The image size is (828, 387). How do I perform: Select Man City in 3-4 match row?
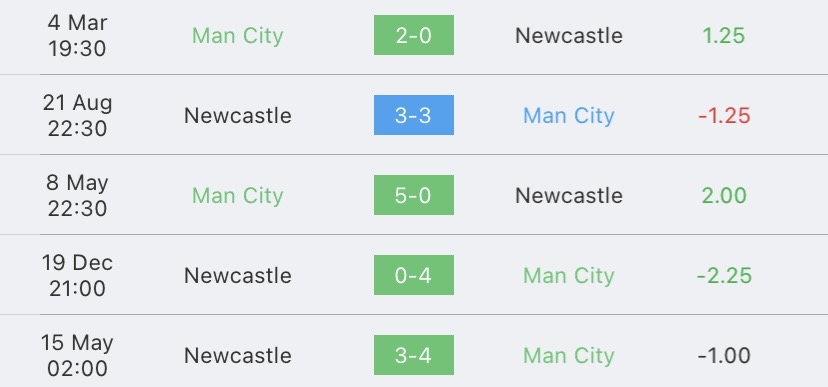pyautogui.click(x=569, y=356)
